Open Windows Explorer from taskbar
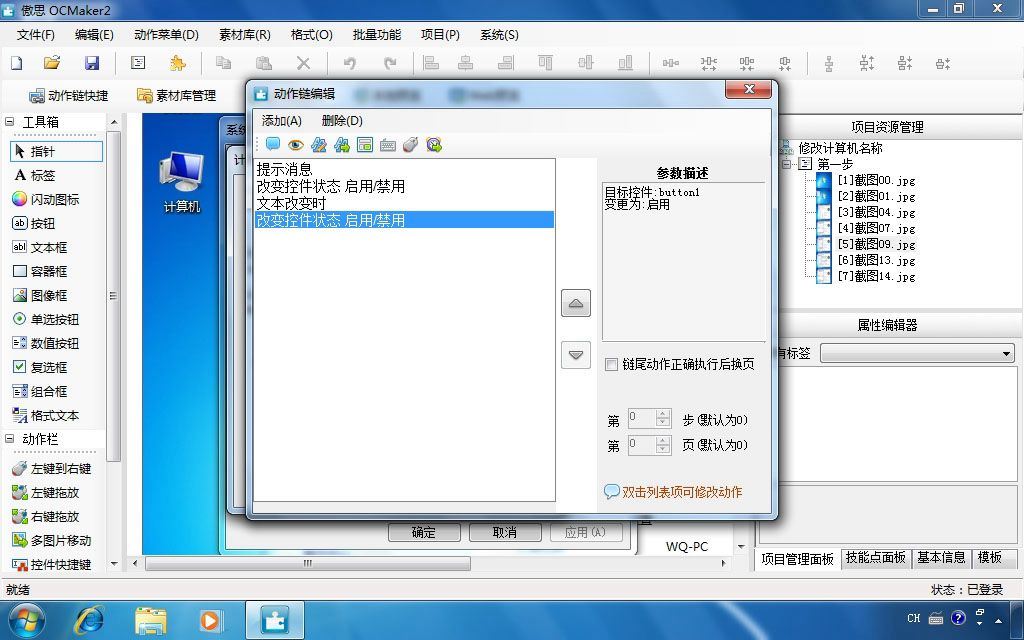The image size is (1024, 640). point(150,620)
